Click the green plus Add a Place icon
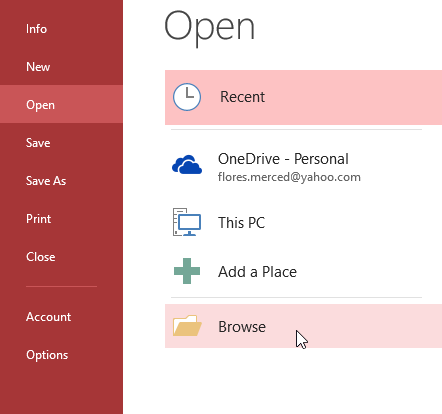442x414 pixels. pos(187,271)
